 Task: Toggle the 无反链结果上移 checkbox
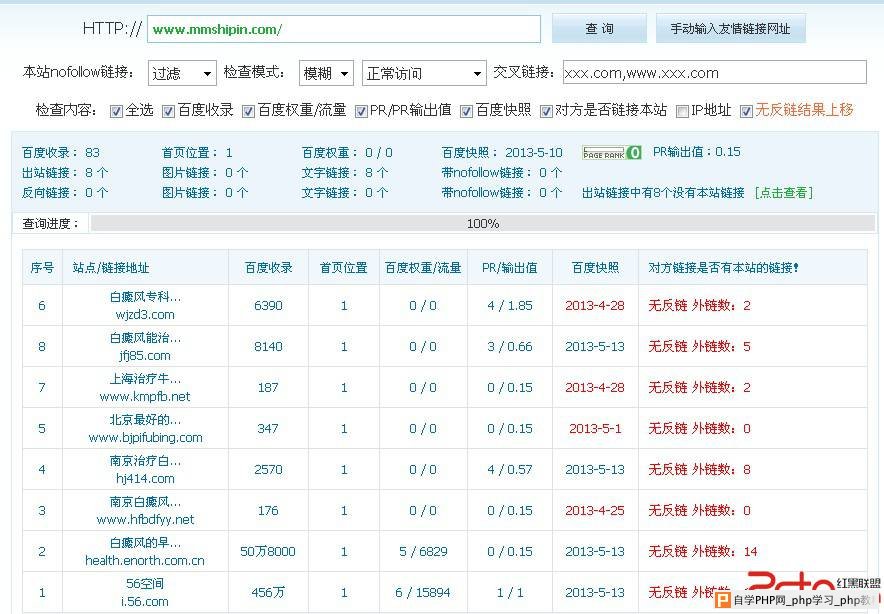click(x=746, y=111)
